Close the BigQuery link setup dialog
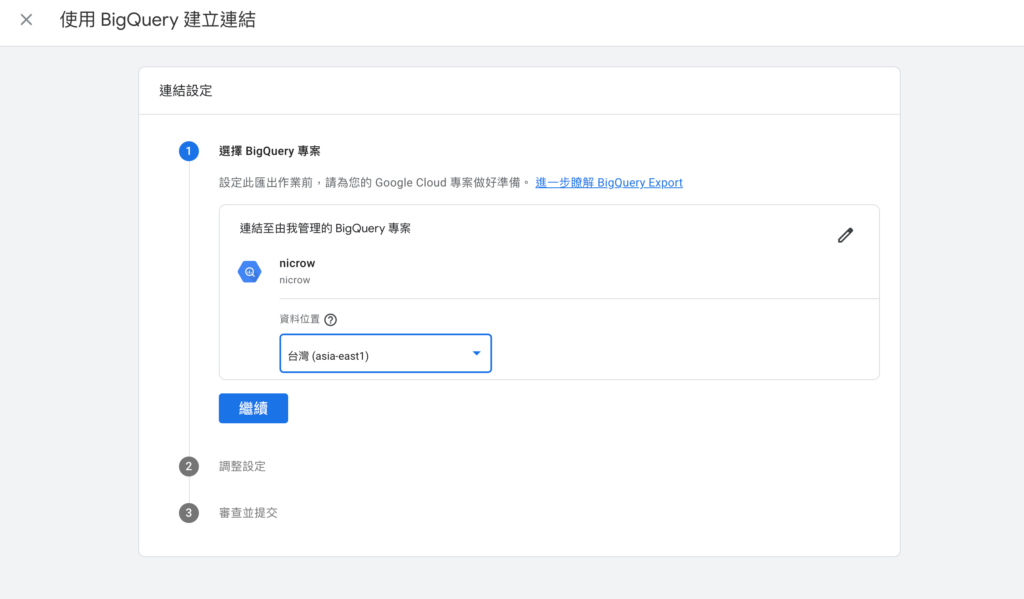 tap(26, 20)
